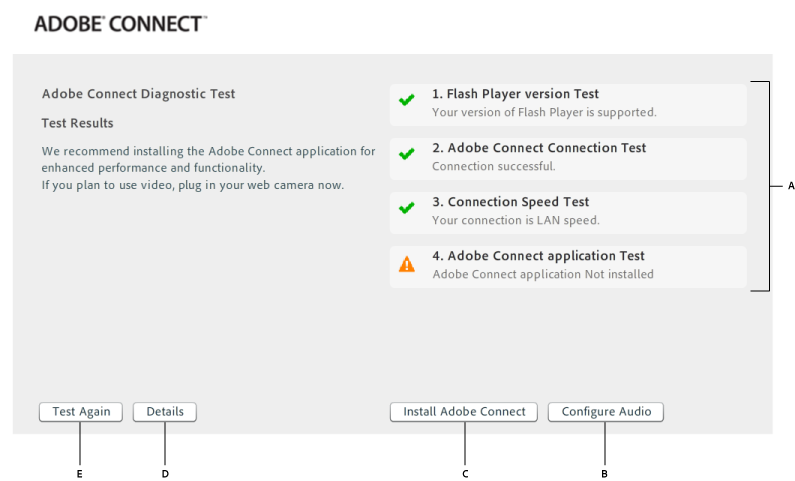Viewport: 795px width, 481px height.
Task: Click the Connection Test green checkmark icon
Action: (407, 154)
